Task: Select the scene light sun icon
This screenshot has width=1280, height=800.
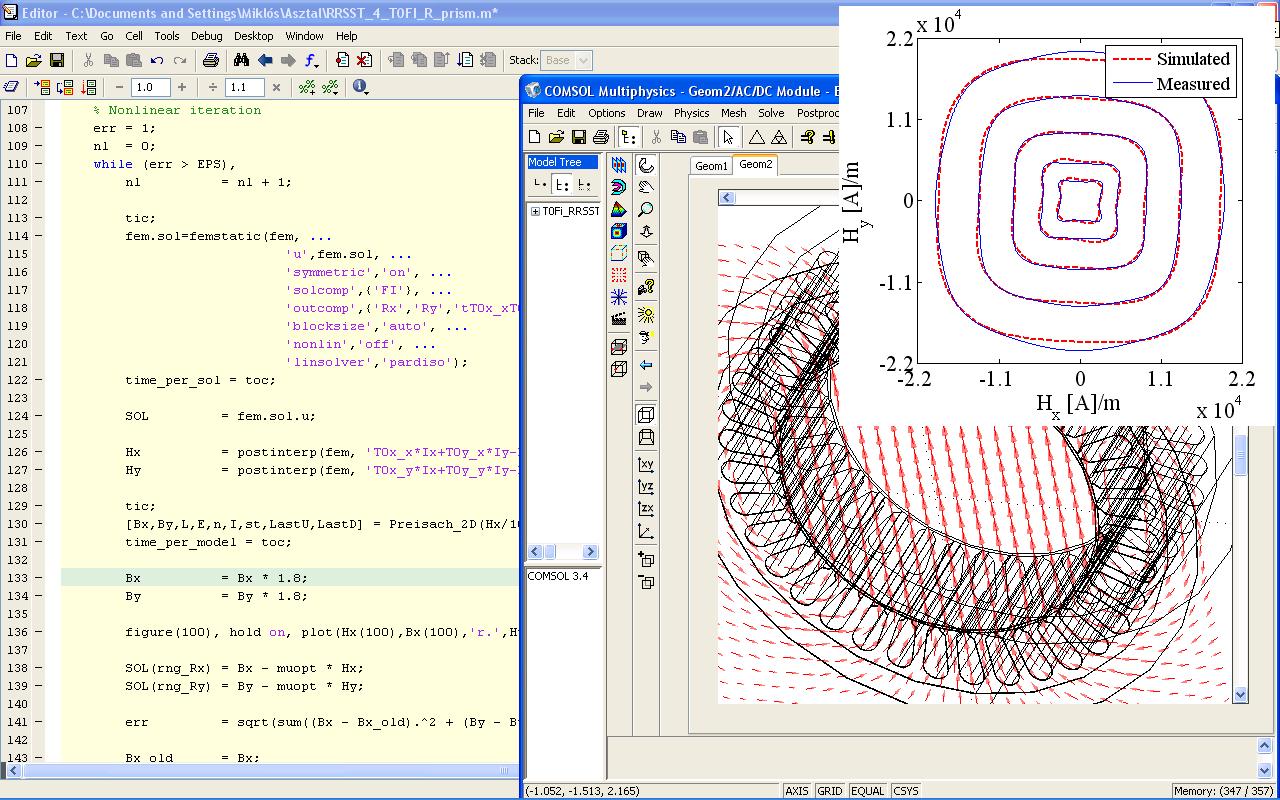Action: [646, 314]
